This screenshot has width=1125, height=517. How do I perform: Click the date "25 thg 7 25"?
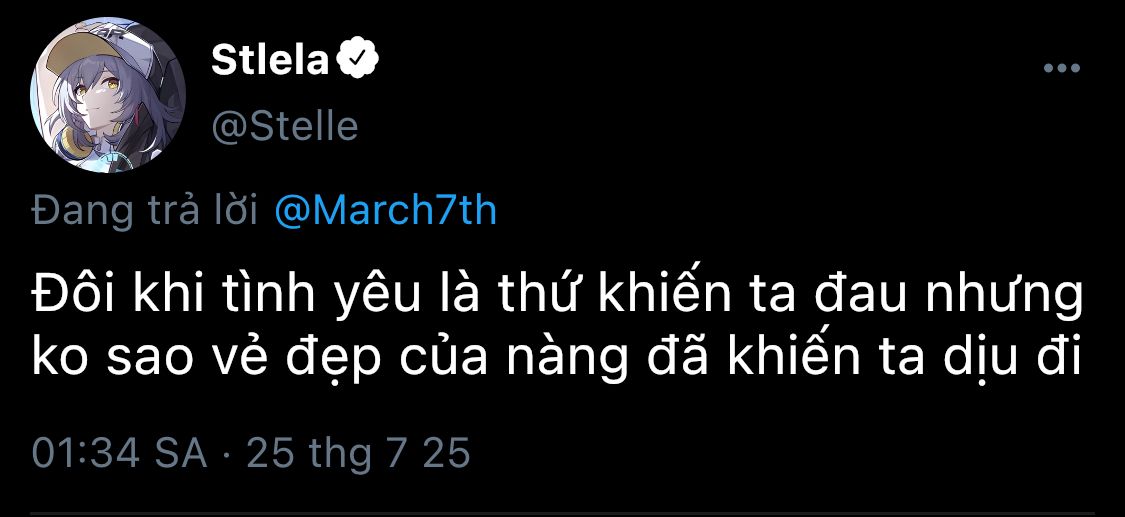coord(358,453)
